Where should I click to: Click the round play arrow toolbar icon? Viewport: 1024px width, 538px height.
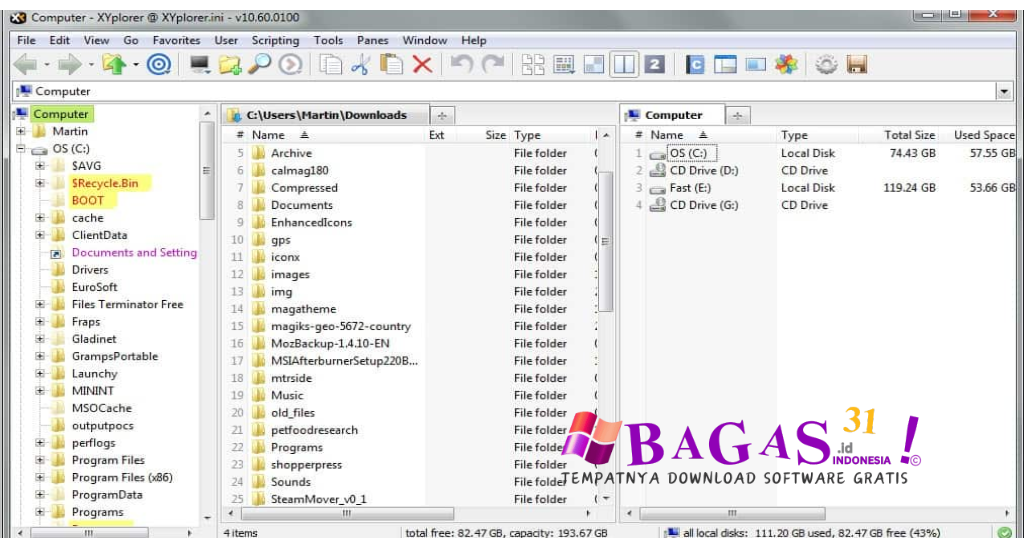click(291, 65)
